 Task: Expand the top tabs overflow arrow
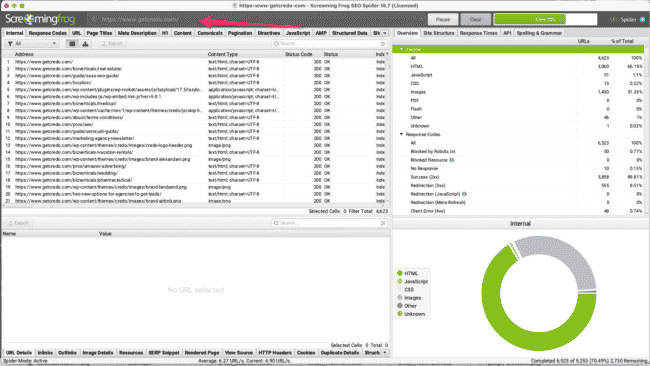tap(385, 33)
